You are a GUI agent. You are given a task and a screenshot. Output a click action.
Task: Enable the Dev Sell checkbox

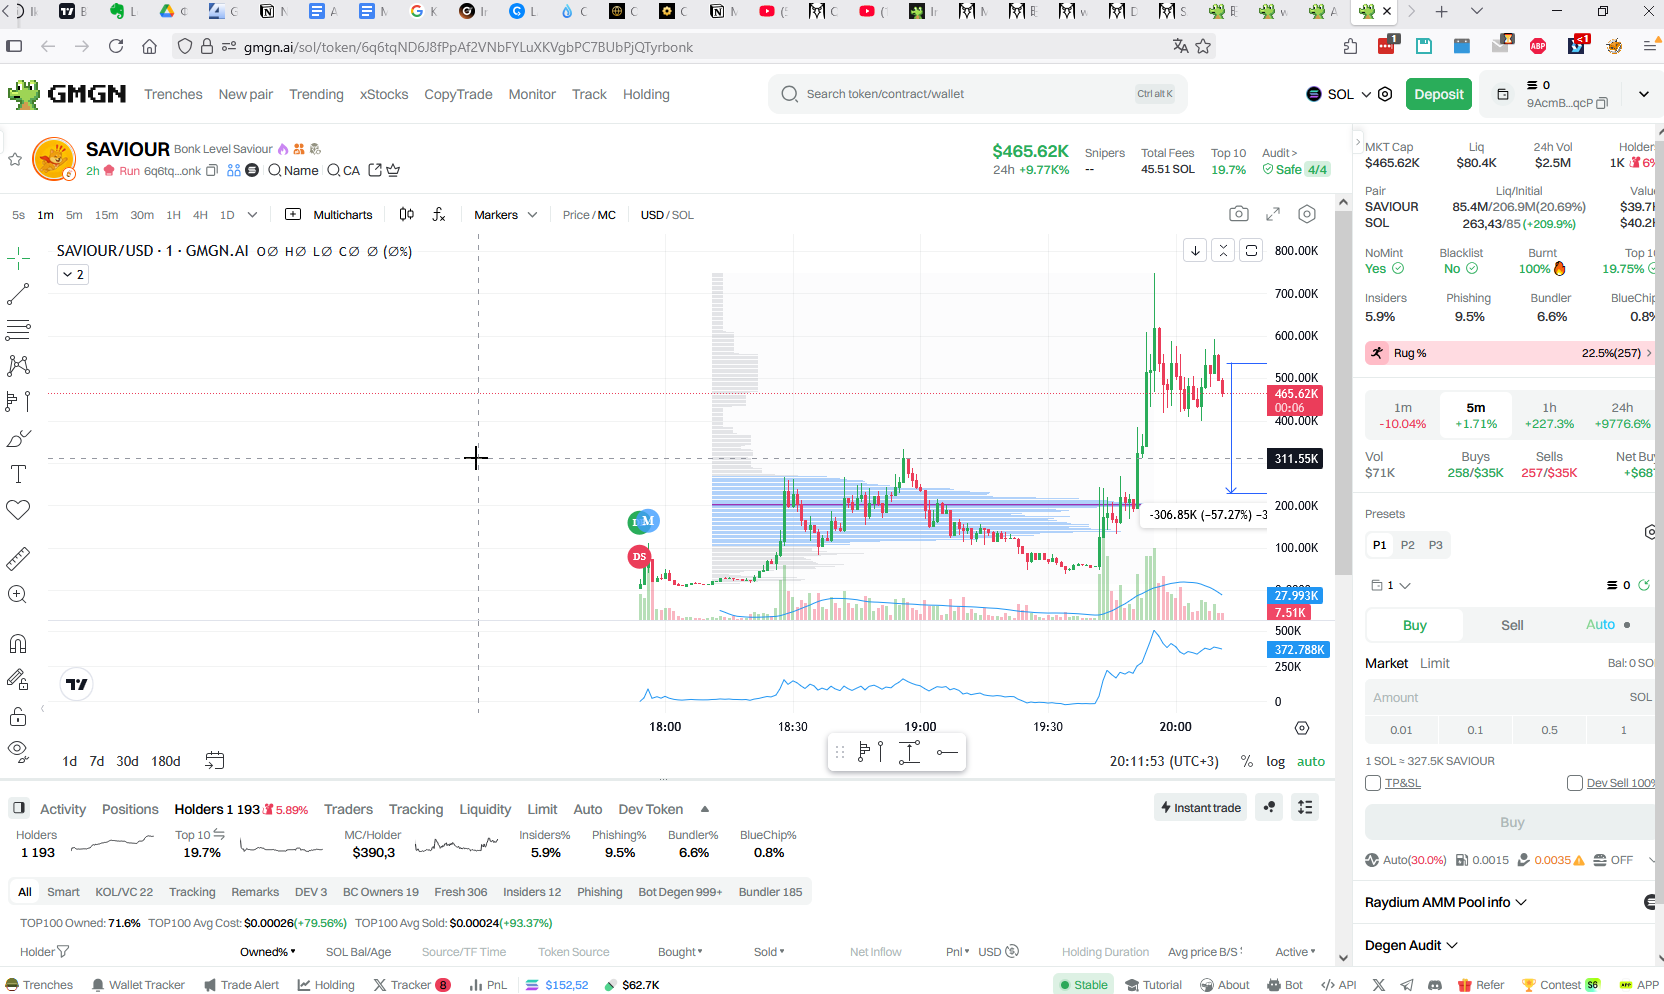coord(1575,783)
